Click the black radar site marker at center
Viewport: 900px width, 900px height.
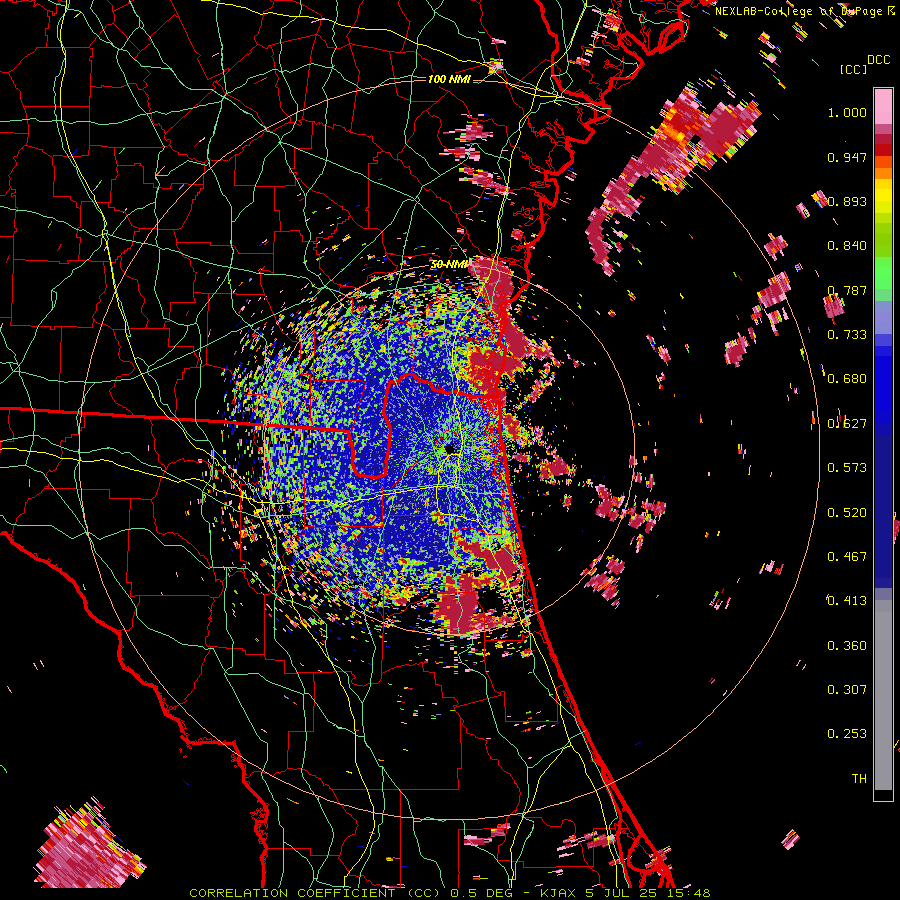tap(450, 449)
